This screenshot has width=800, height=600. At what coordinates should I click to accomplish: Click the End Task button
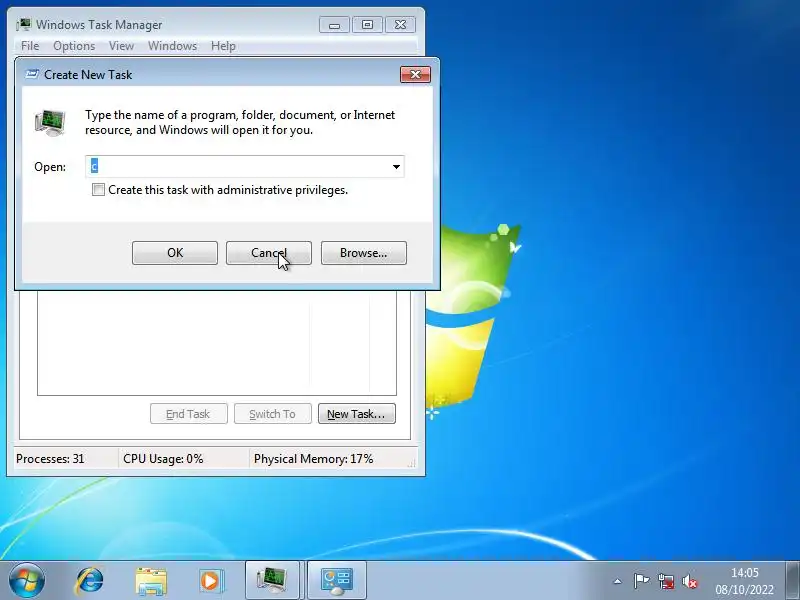(x=188, y=414)
